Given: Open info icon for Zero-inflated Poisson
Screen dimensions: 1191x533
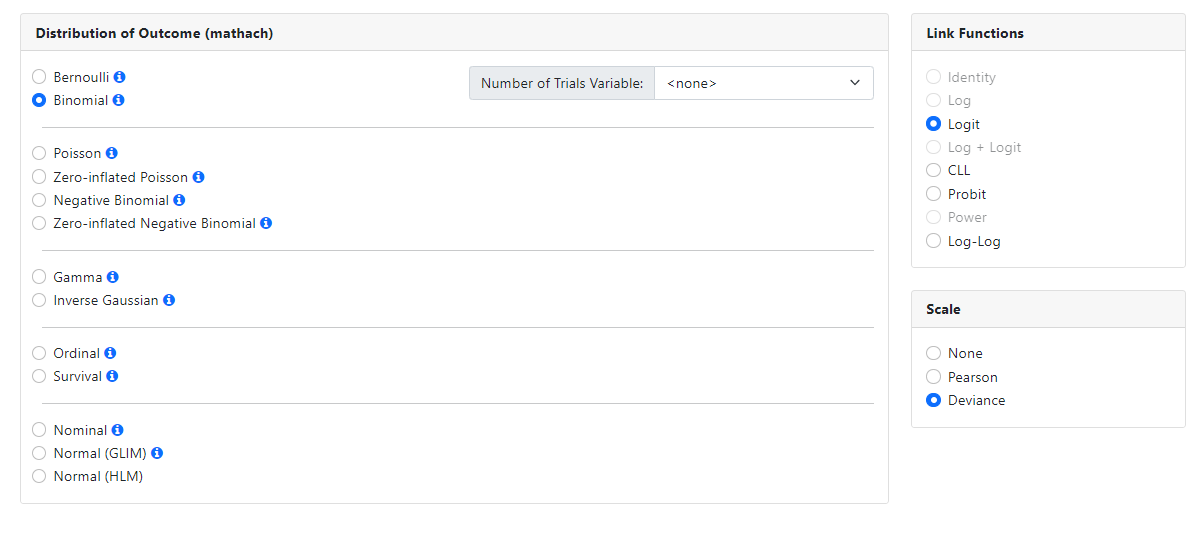Looking at the screenshot, I should (199, 177).
